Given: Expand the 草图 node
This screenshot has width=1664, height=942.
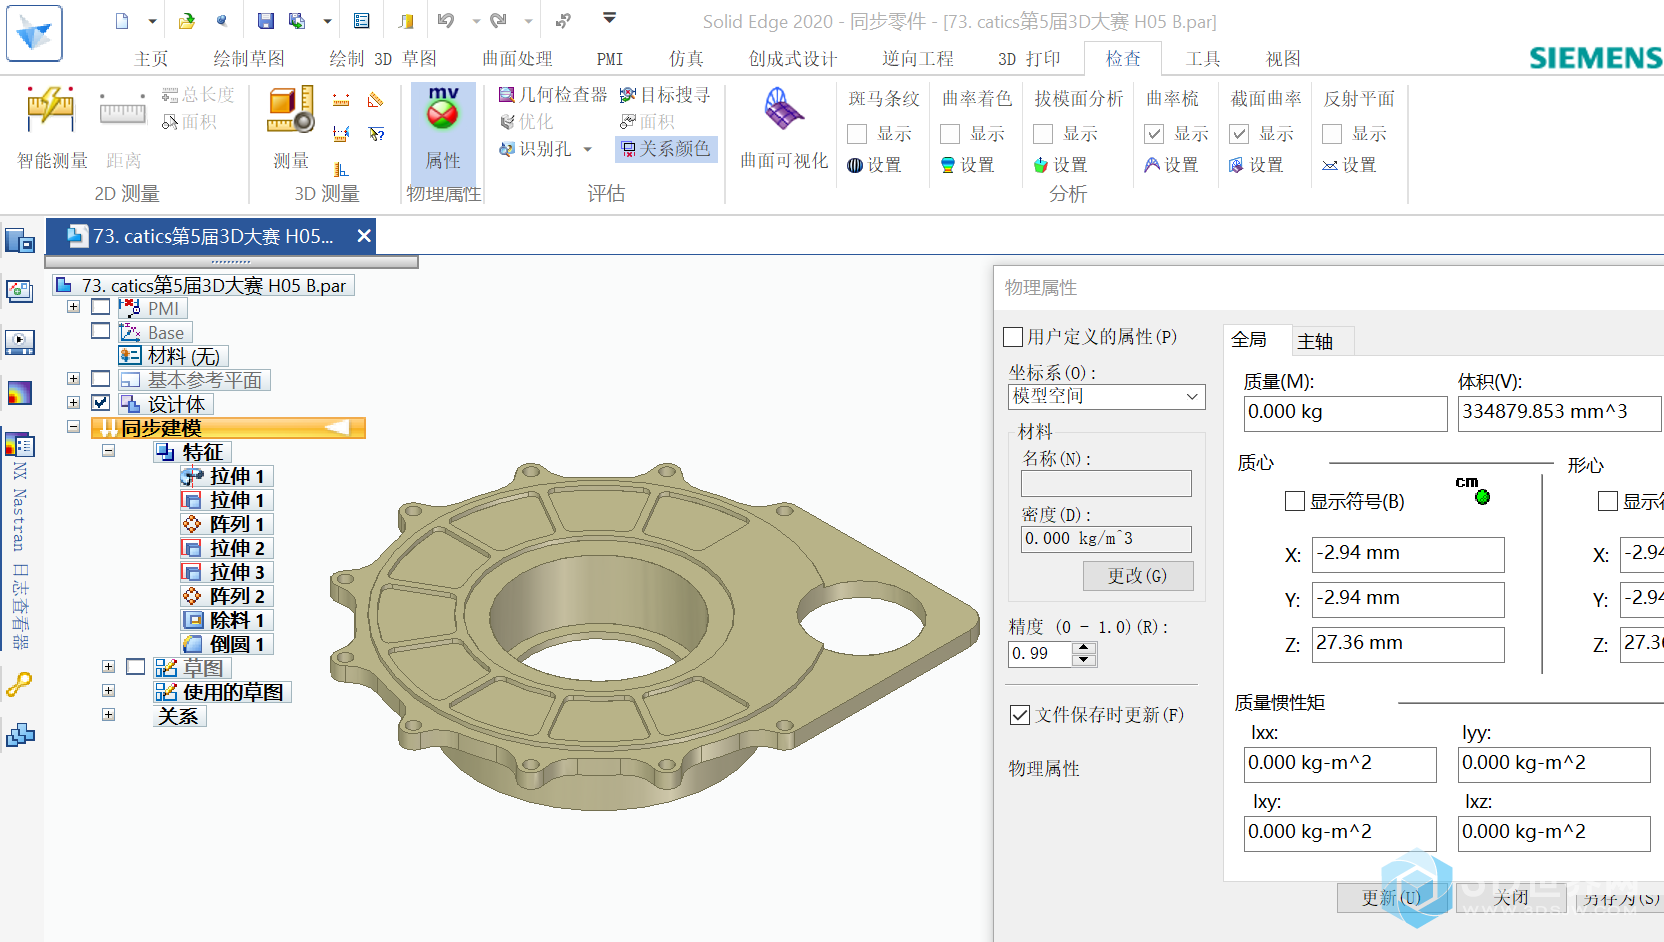Looking at the screenshot, I should pyautogui.click(x=108, y=667).
